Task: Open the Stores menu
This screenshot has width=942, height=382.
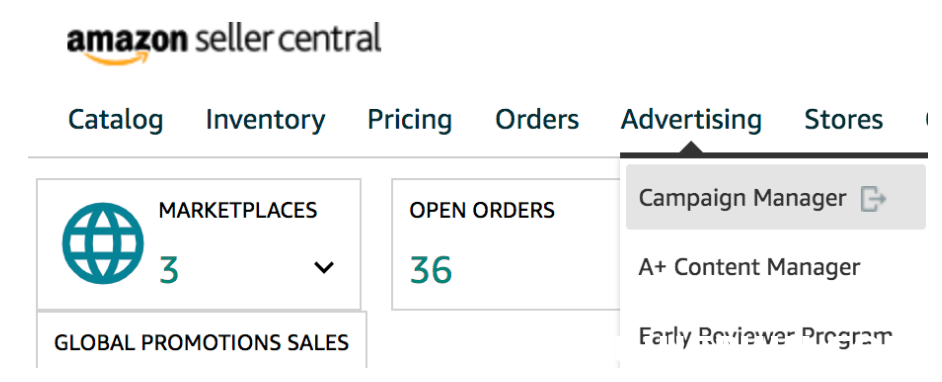Action: pos(843,119)
